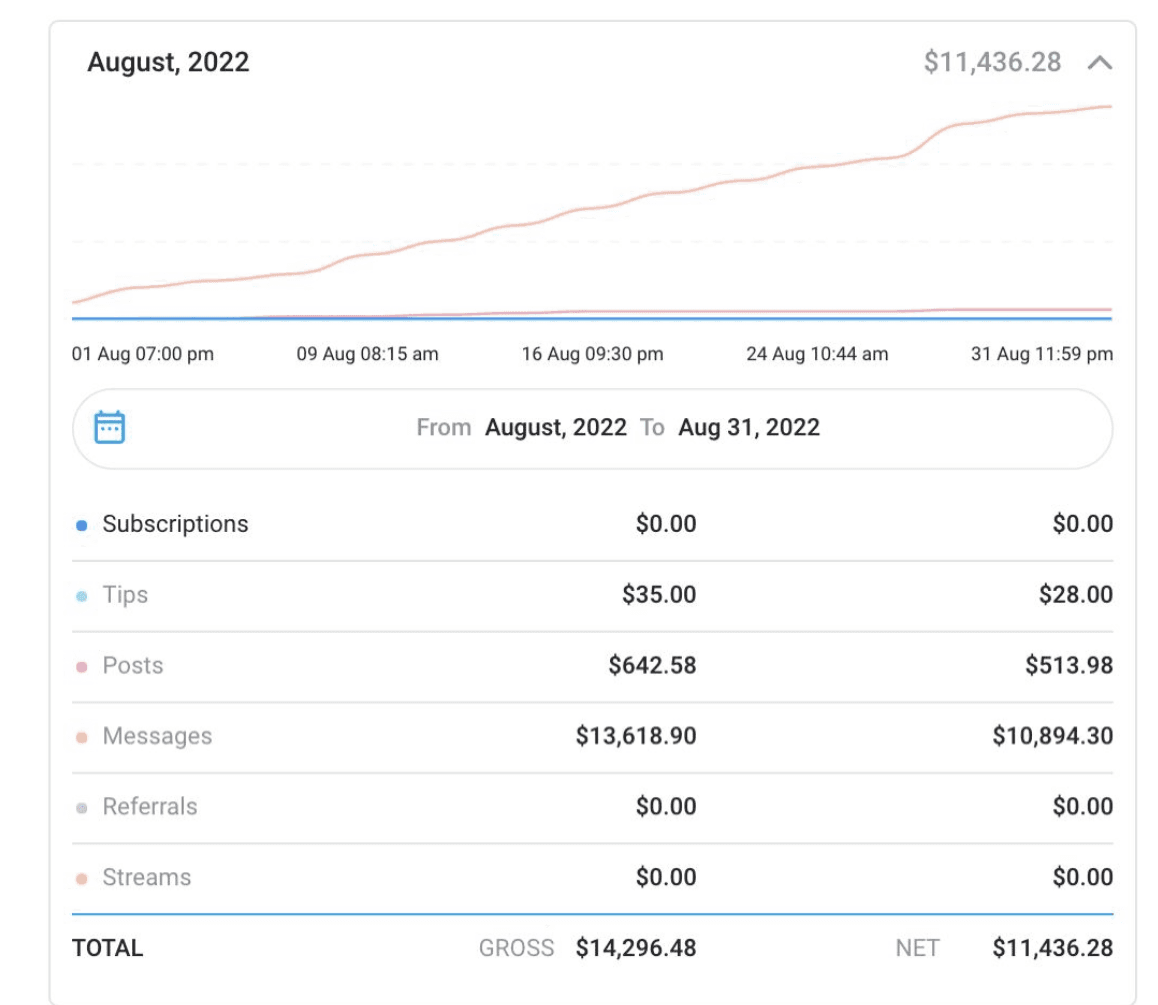Image resolution: width=1158 pixels, height=1005 pixels.
Task: Click the blue Subscriptions legend dot
Action: pos(82,525)
